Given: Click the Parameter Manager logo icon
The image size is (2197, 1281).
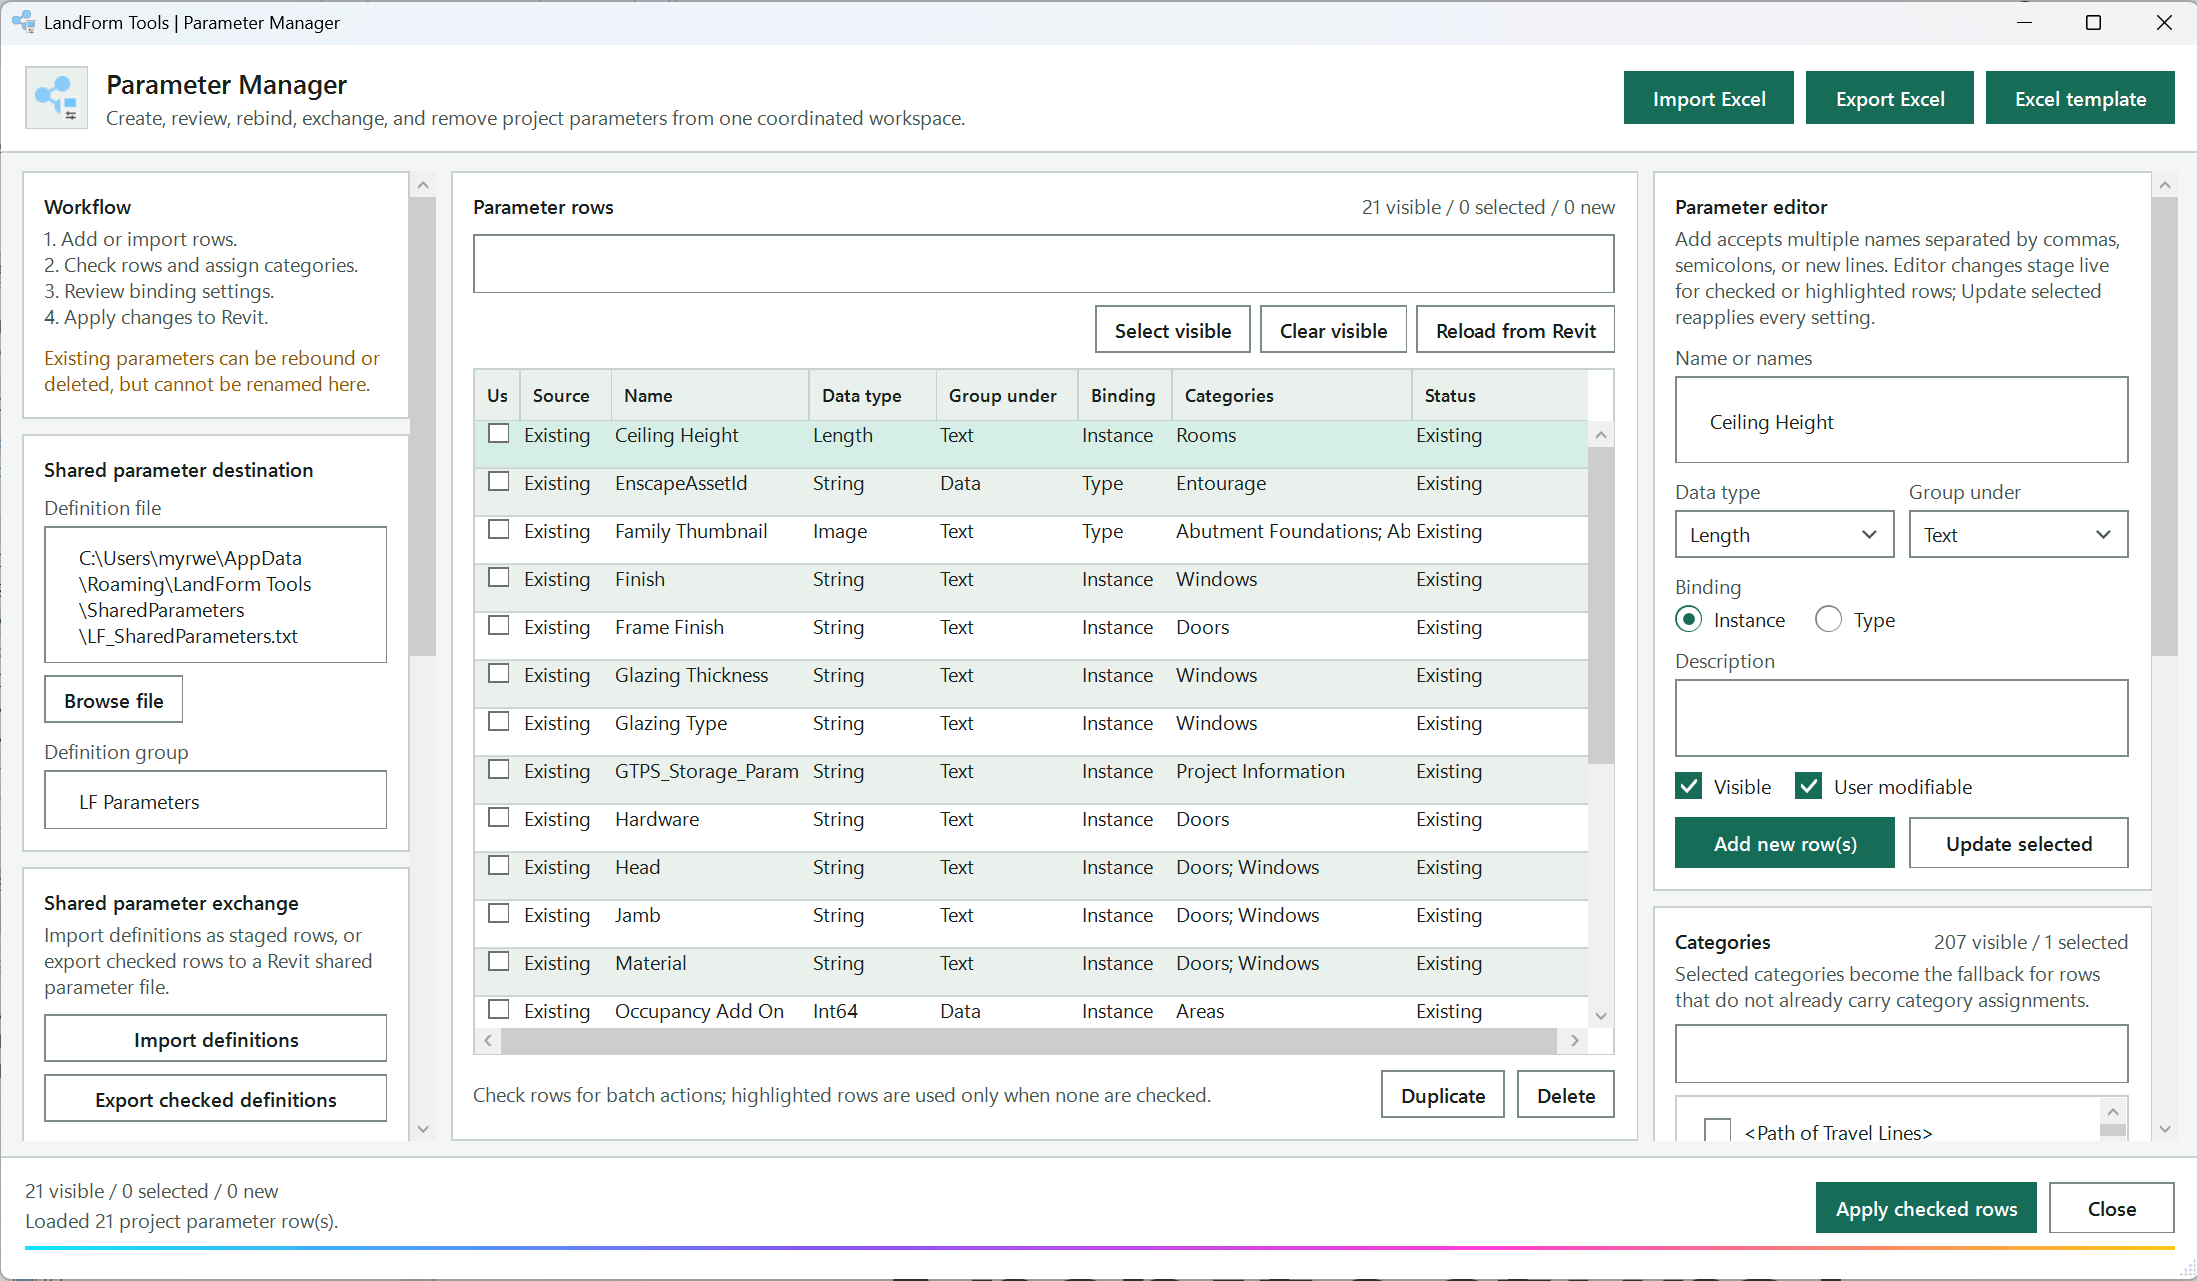Looking at the screenshot, I should click(56, 97).
